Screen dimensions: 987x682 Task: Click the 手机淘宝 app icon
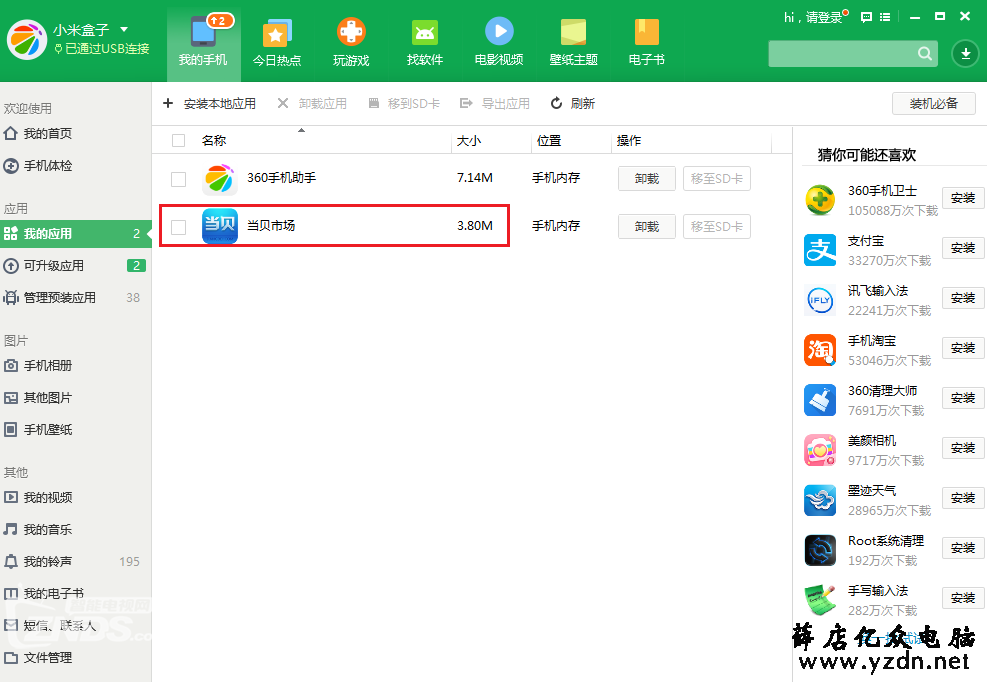[x=820, y=350]
